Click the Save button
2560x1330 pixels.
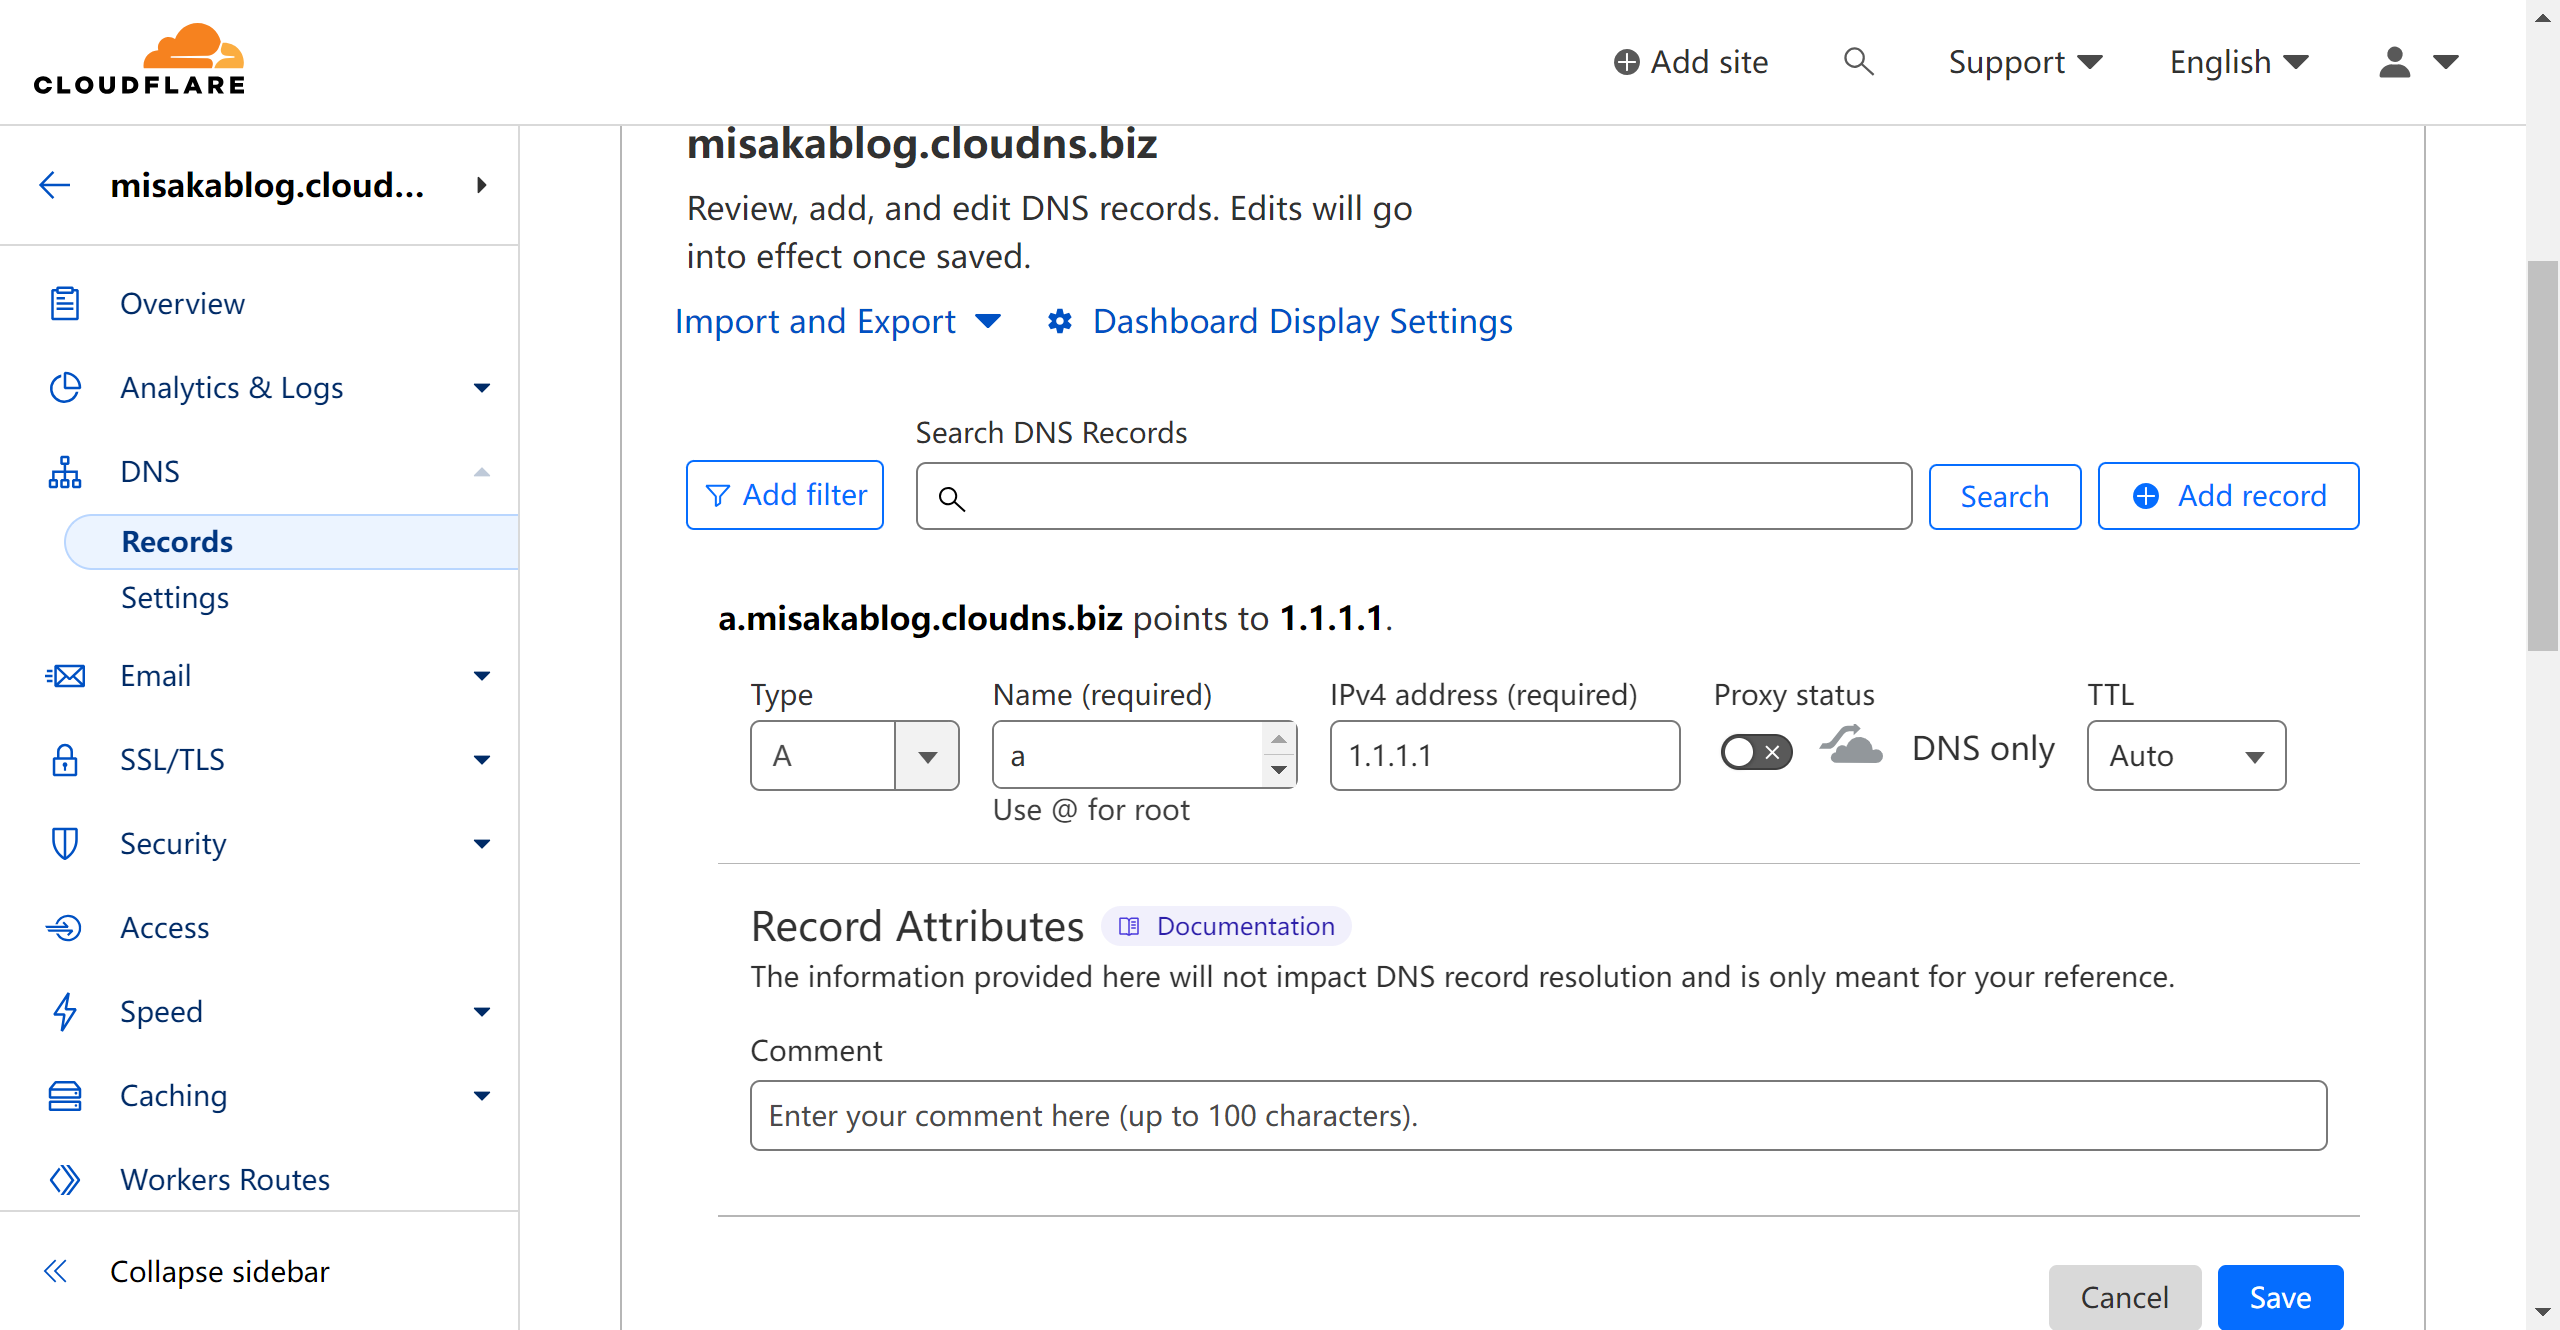2280,1297
